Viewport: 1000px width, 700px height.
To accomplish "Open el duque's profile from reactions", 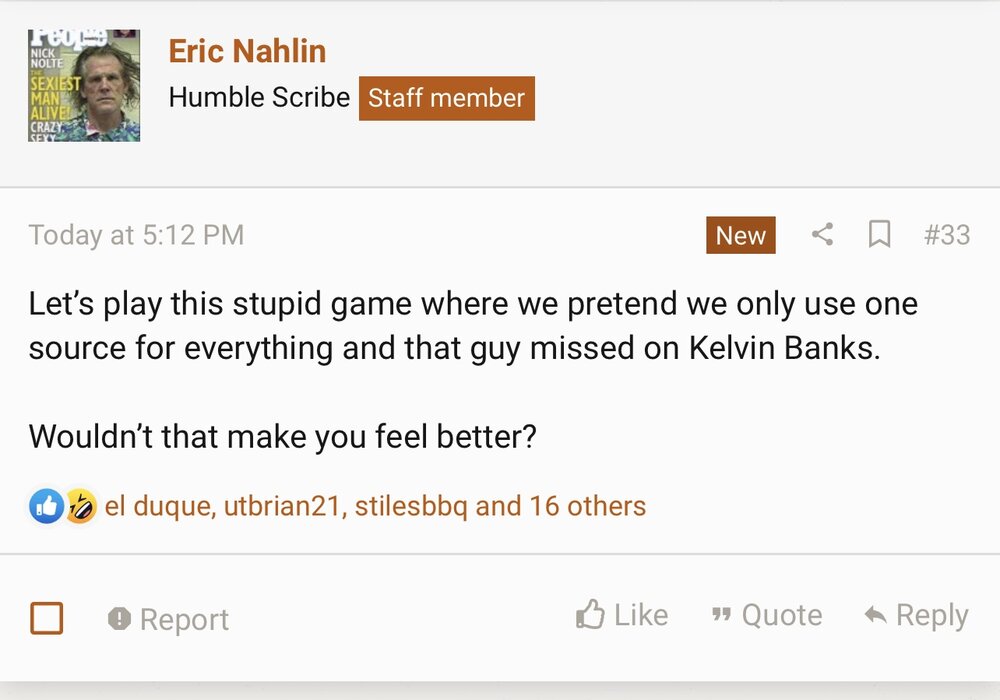I will [158, 507].
